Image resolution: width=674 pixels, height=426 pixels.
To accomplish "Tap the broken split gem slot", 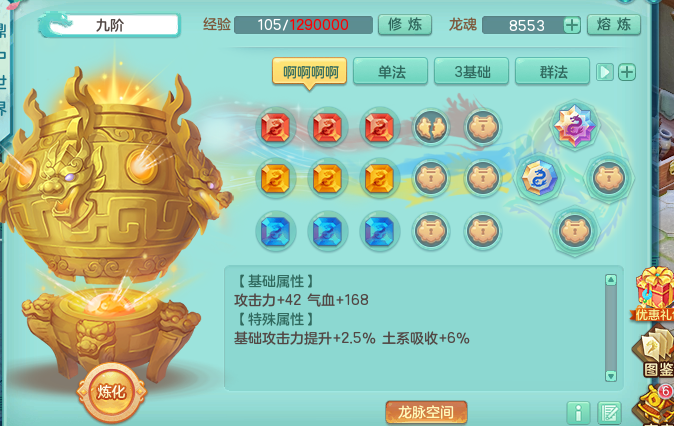I will point(431,127).
